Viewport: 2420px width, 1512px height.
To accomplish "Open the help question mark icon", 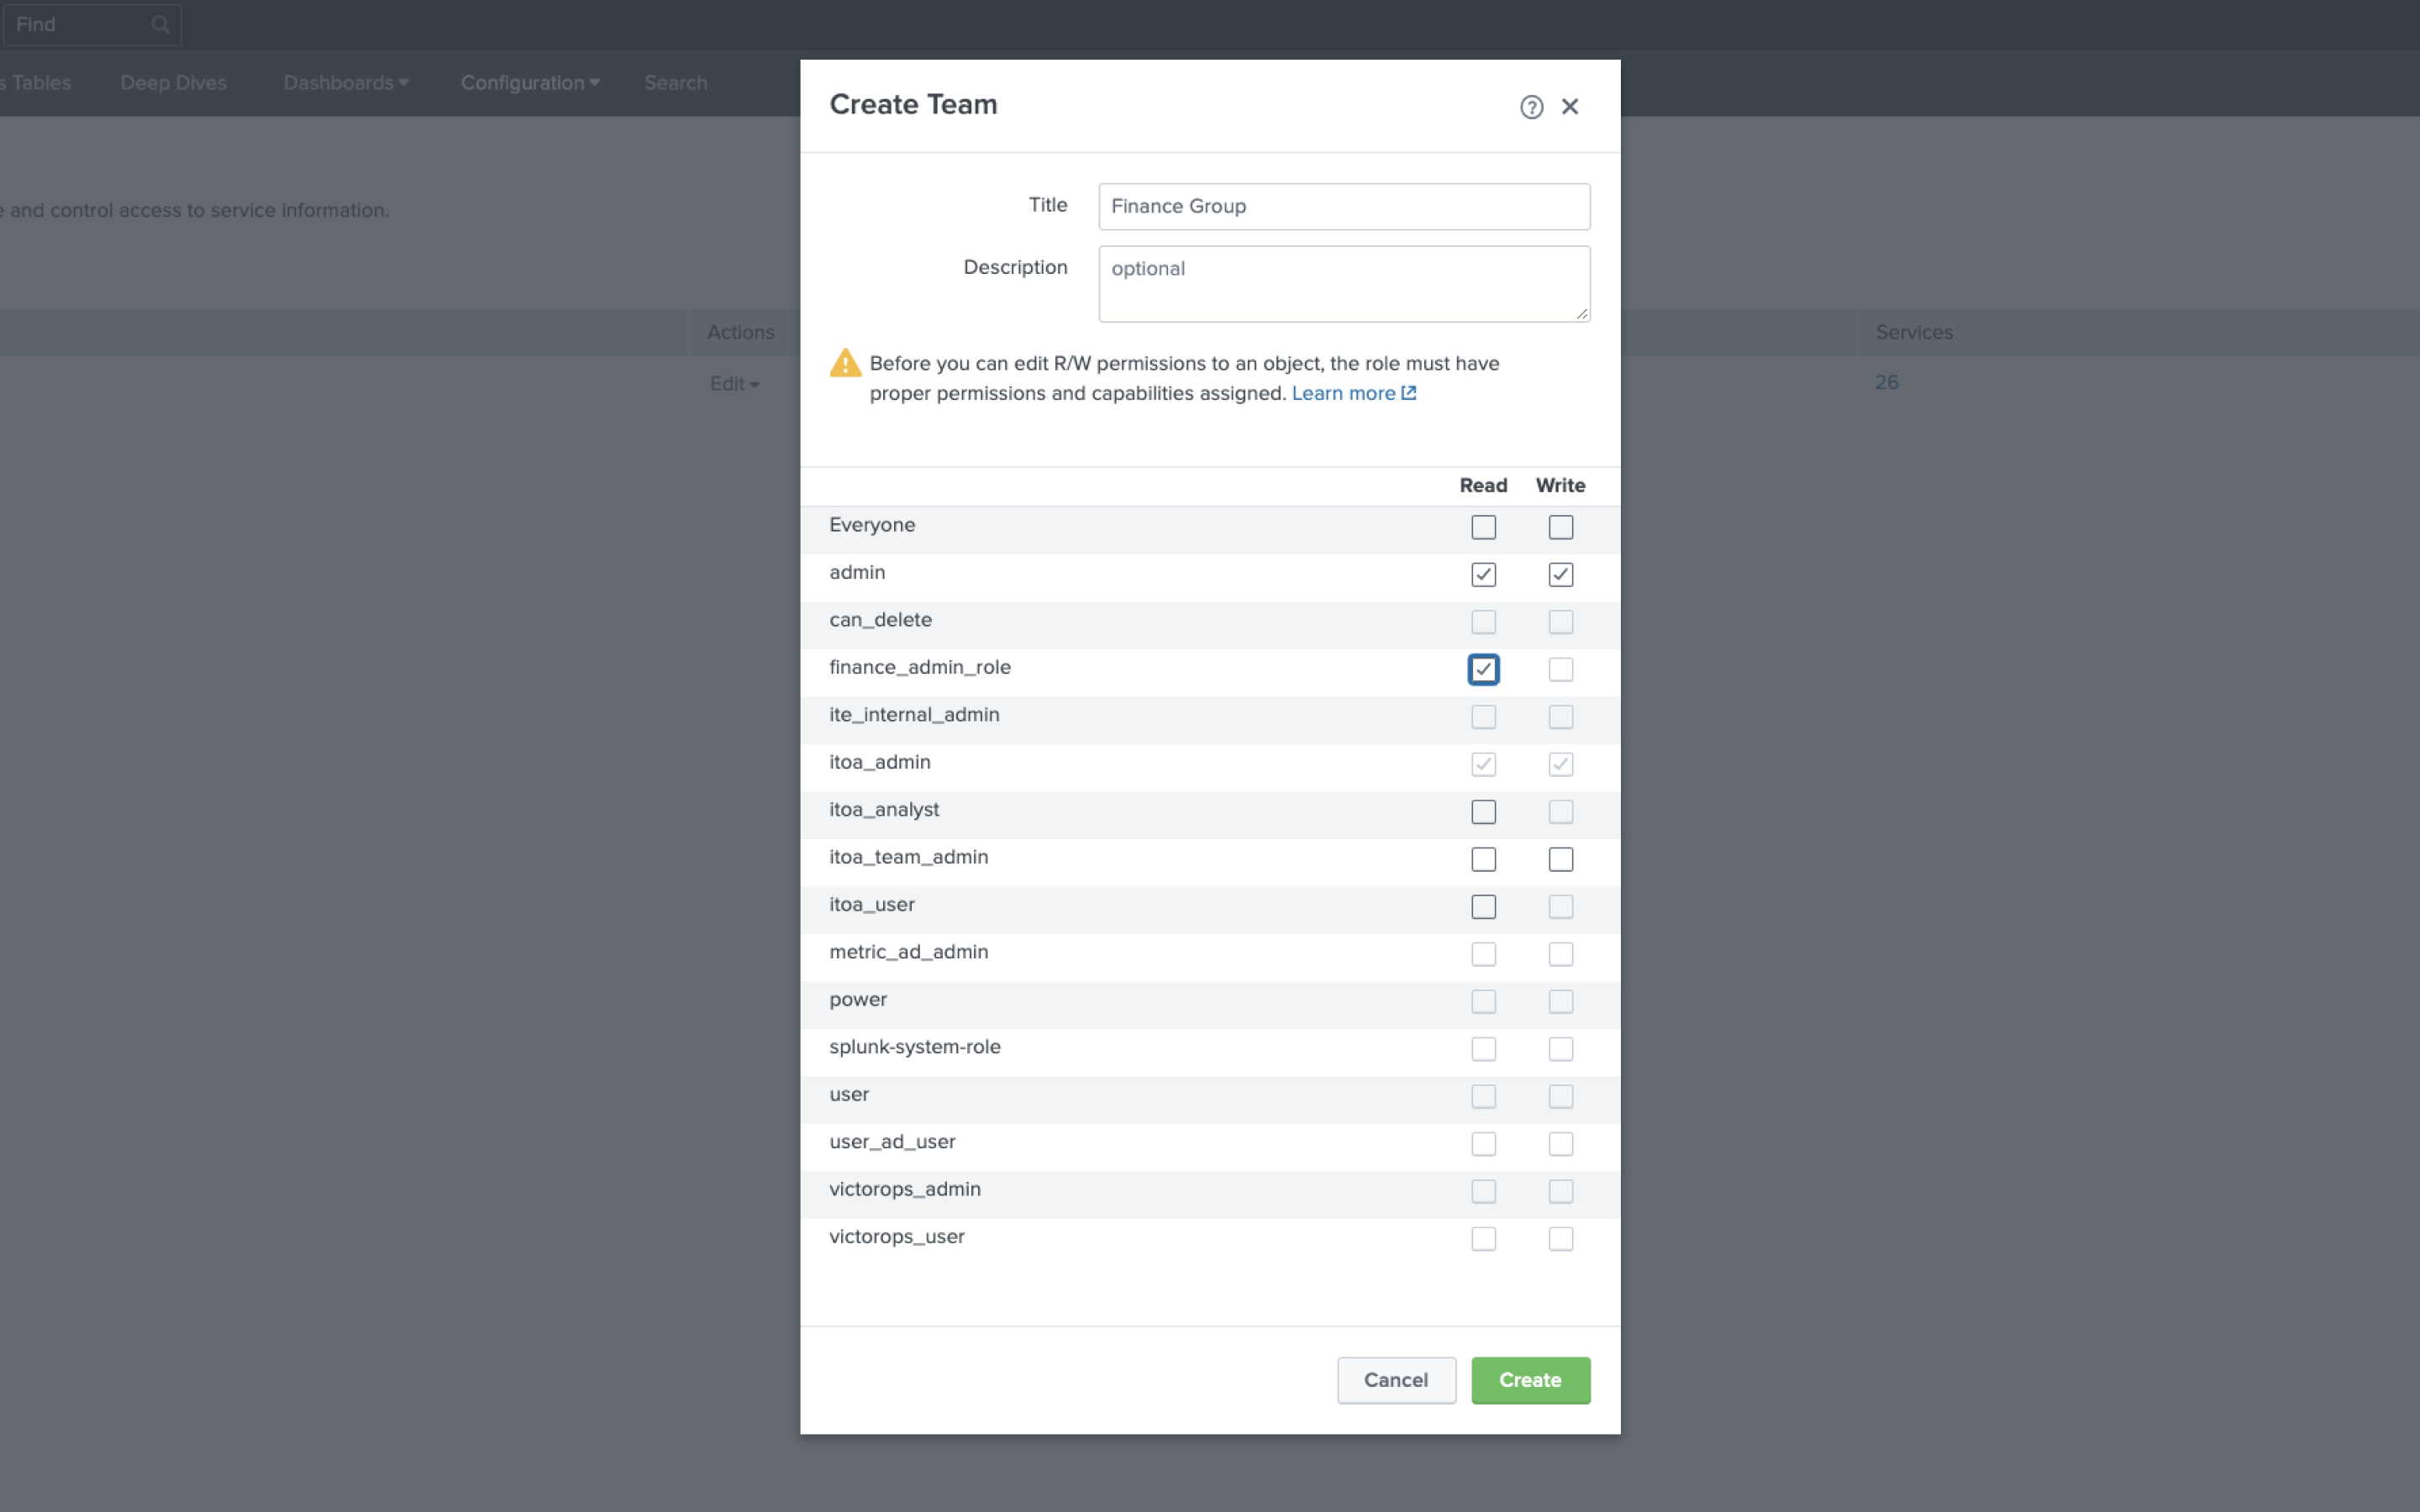I will (x=1531, y=107).
